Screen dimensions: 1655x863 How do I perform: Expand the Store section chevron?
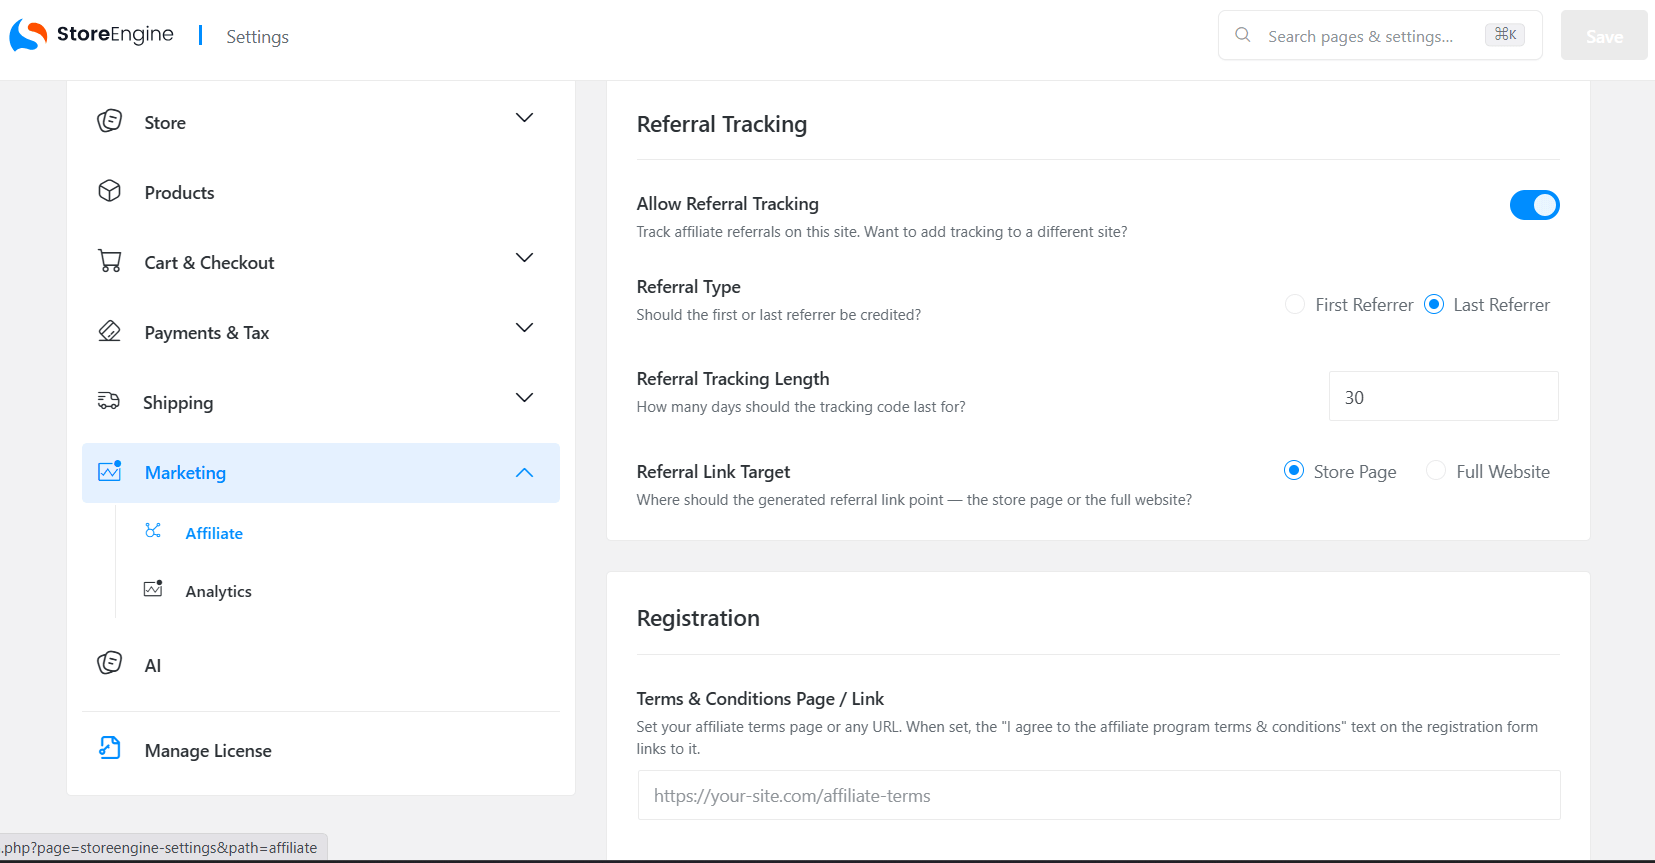coord(524,118)
